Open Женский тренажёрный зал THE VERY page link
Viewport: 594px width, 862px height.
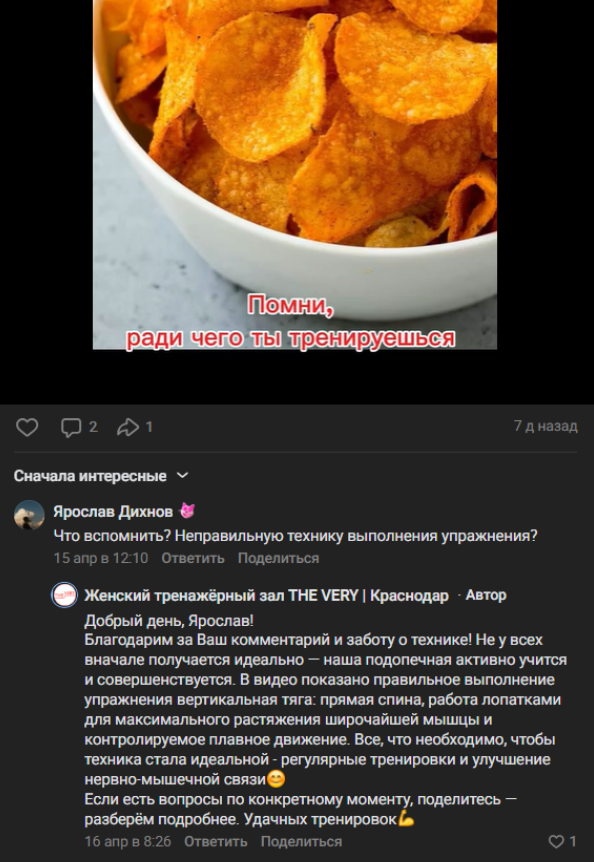[x=267, y=595]
